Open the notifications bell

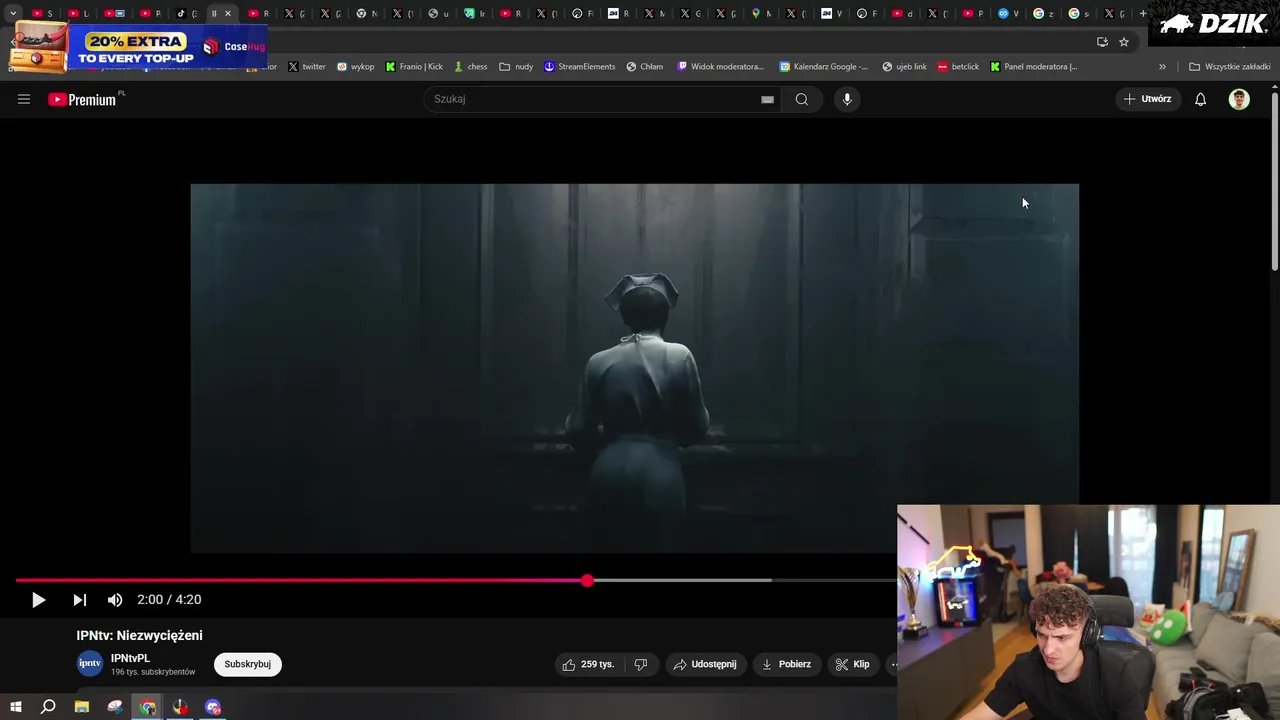(x=1201, y=99)
